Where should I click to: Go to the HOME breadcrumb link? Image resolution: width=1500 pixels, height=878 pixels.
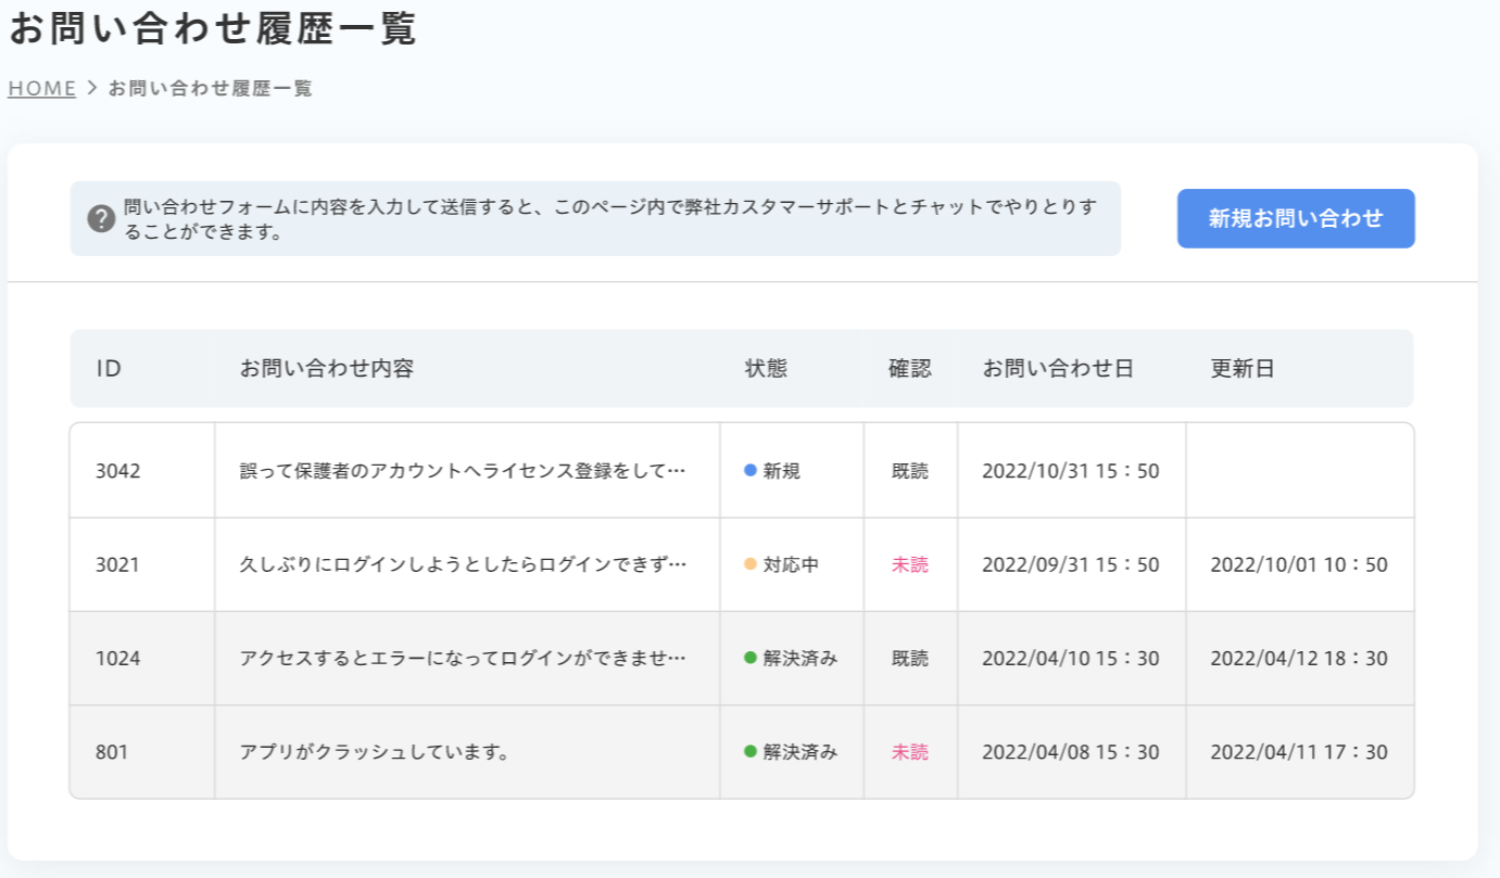coord(42,88)
